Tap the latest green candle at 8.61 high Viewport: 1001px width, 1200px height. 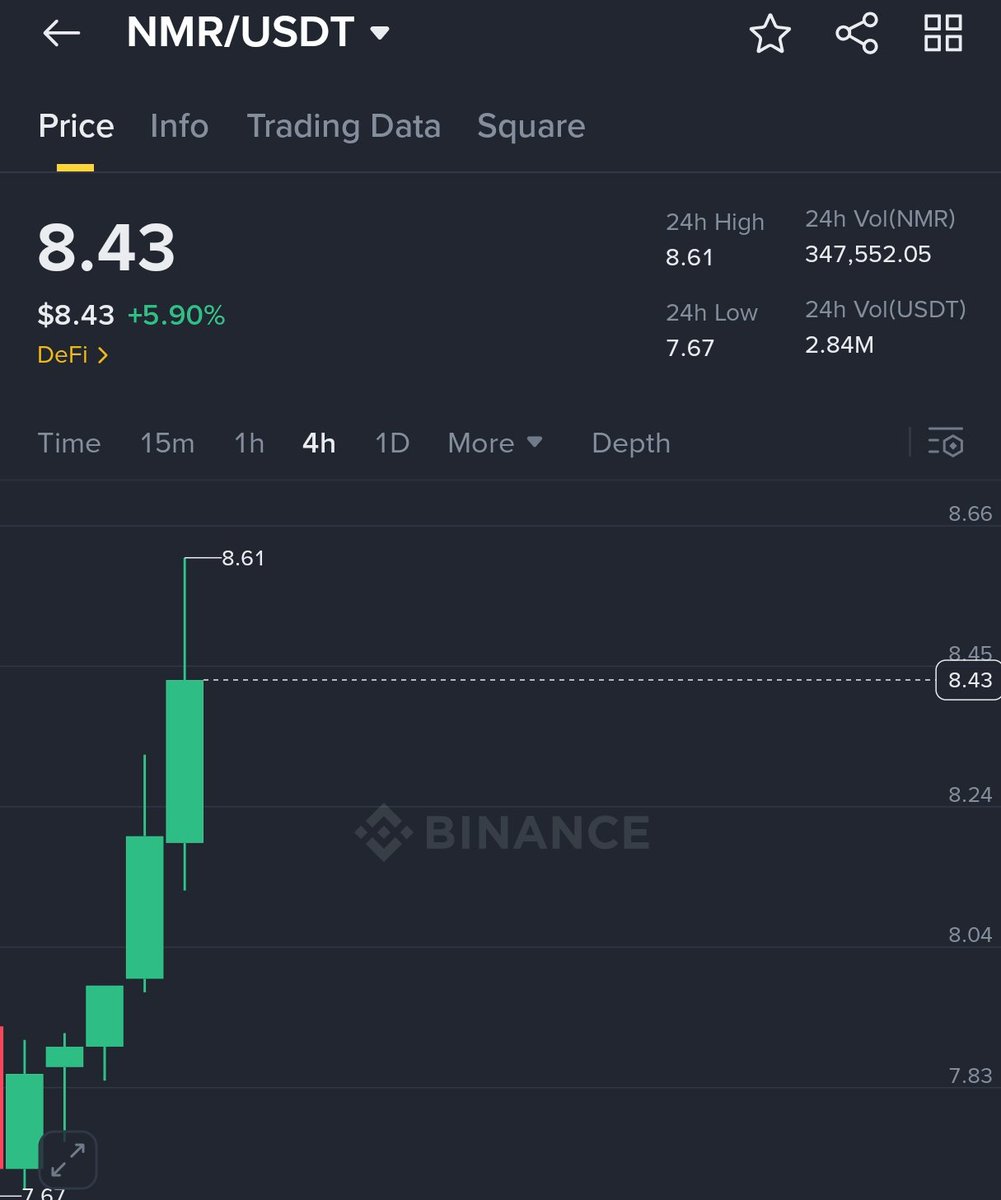point(185,761)
